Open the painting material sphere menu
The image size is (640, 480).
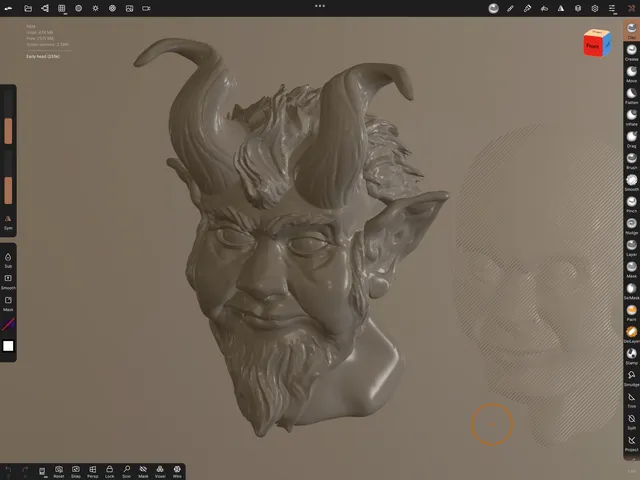pos(493,8)
